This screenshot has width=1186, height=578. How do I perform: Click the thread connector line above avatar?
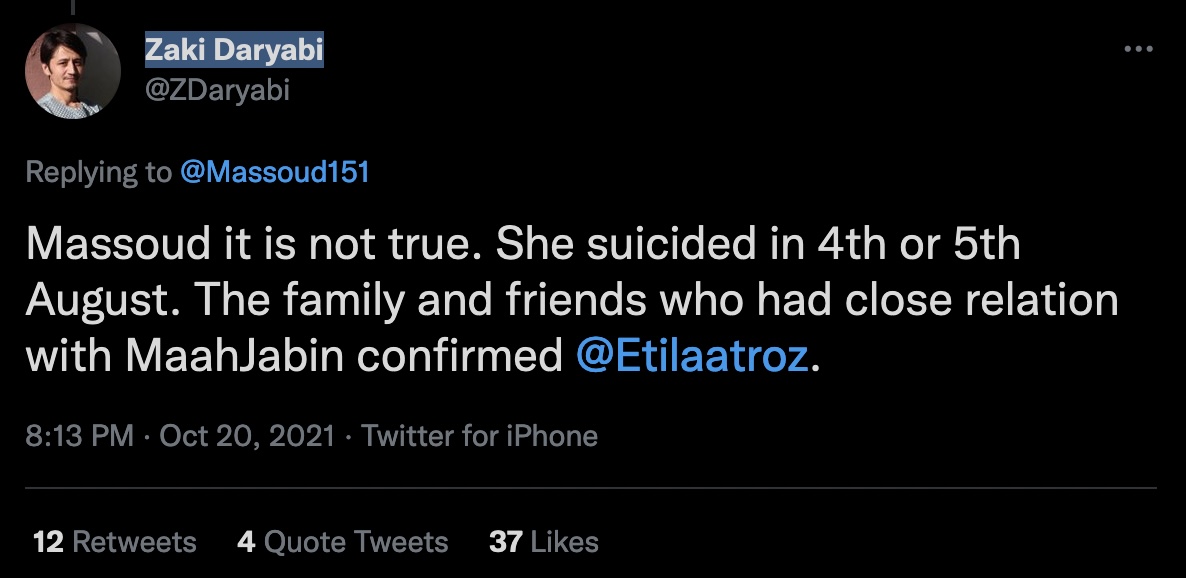(72, 8)
